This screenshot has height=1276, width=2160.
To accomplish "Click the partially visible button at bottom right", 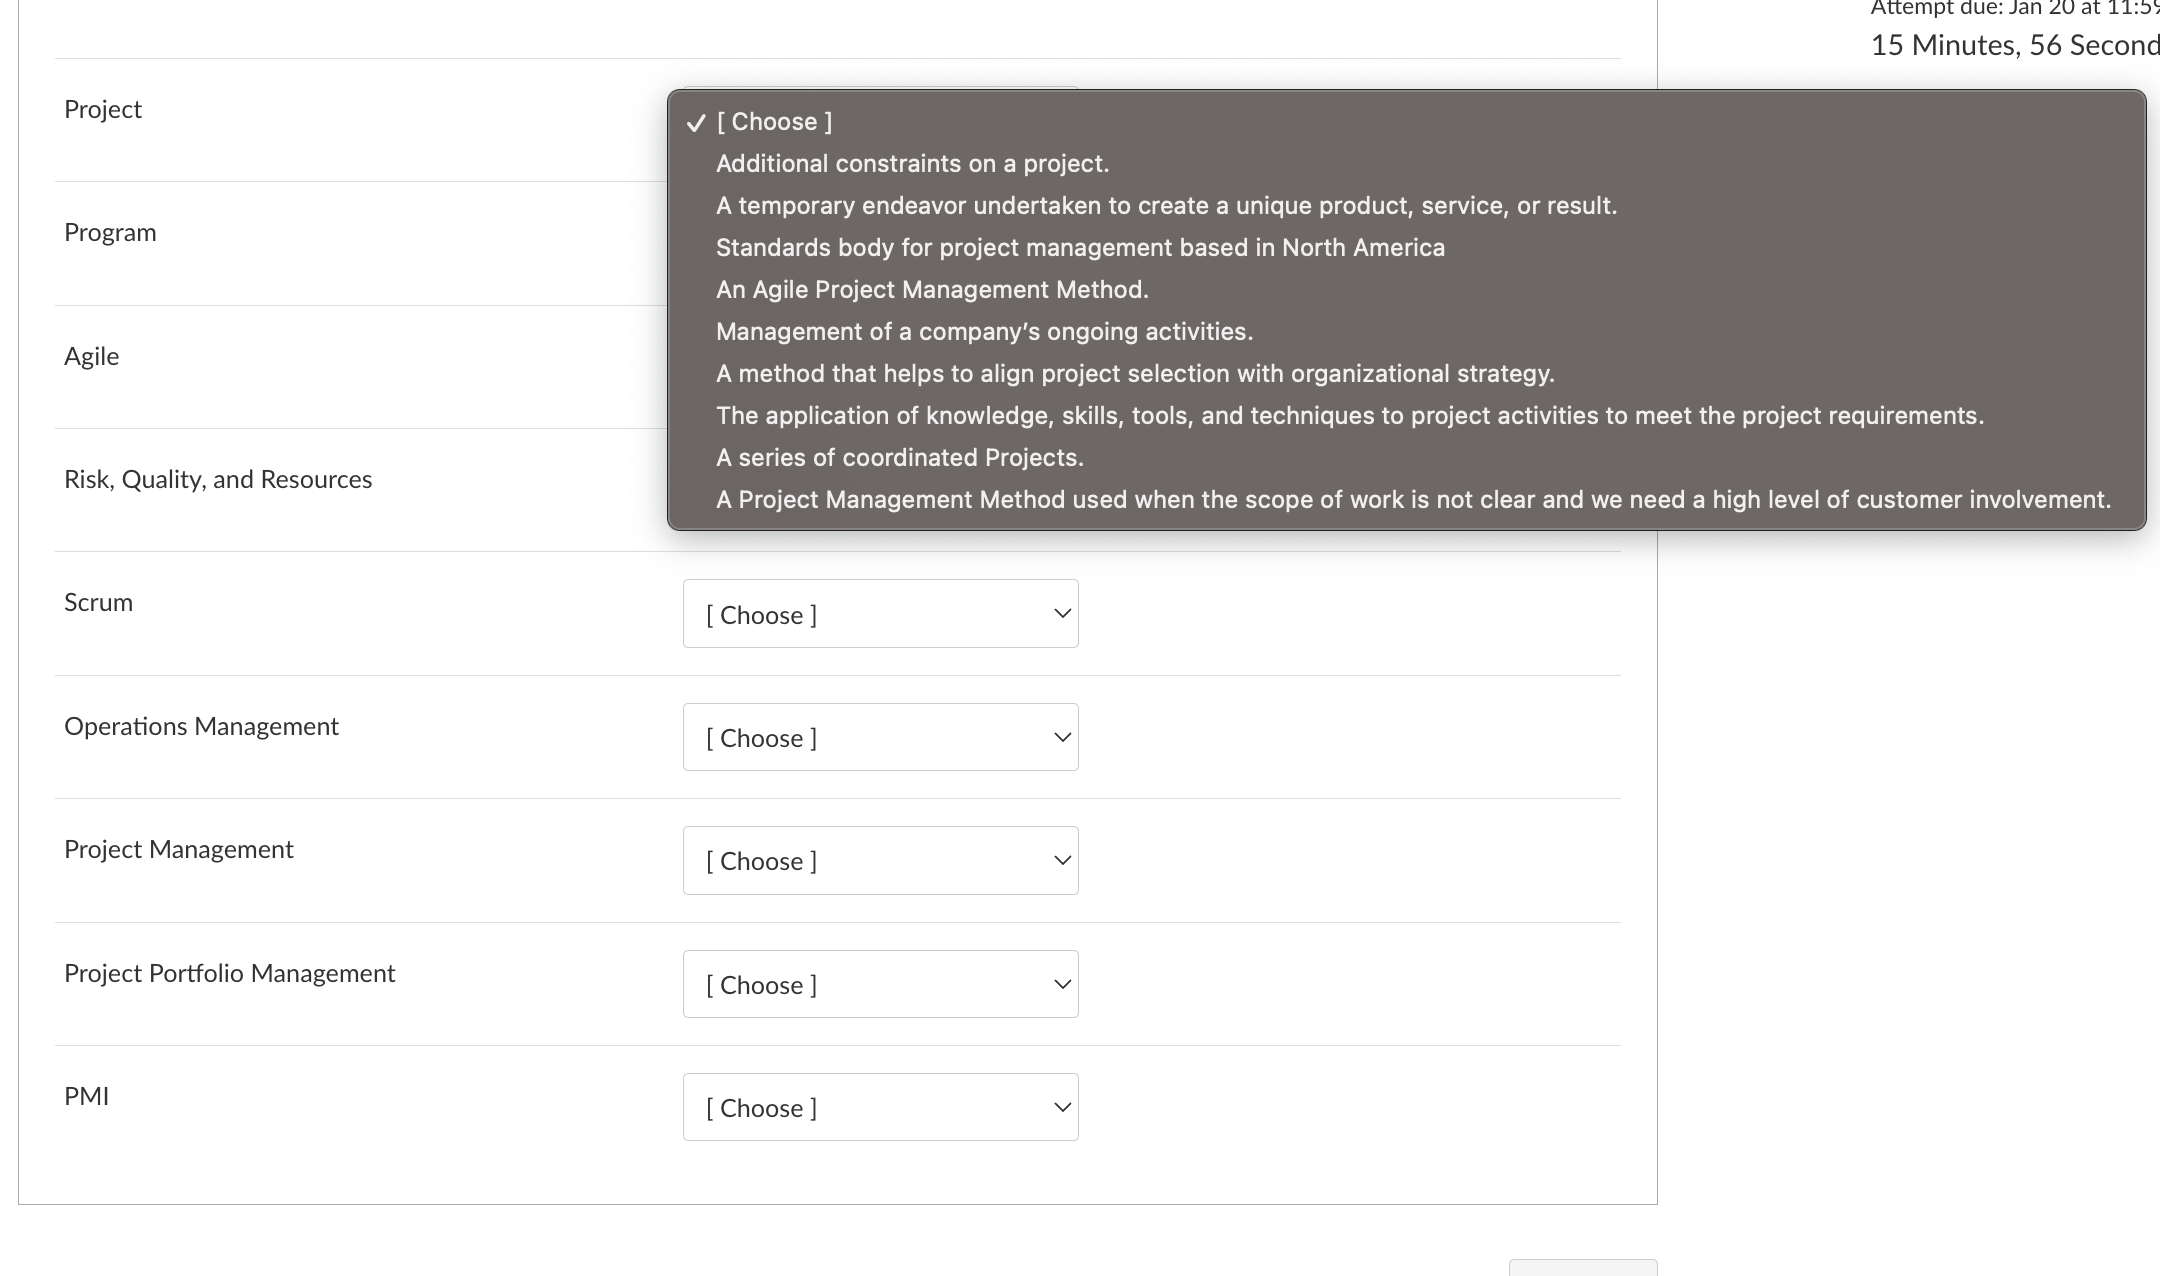I will 1582,1267.
